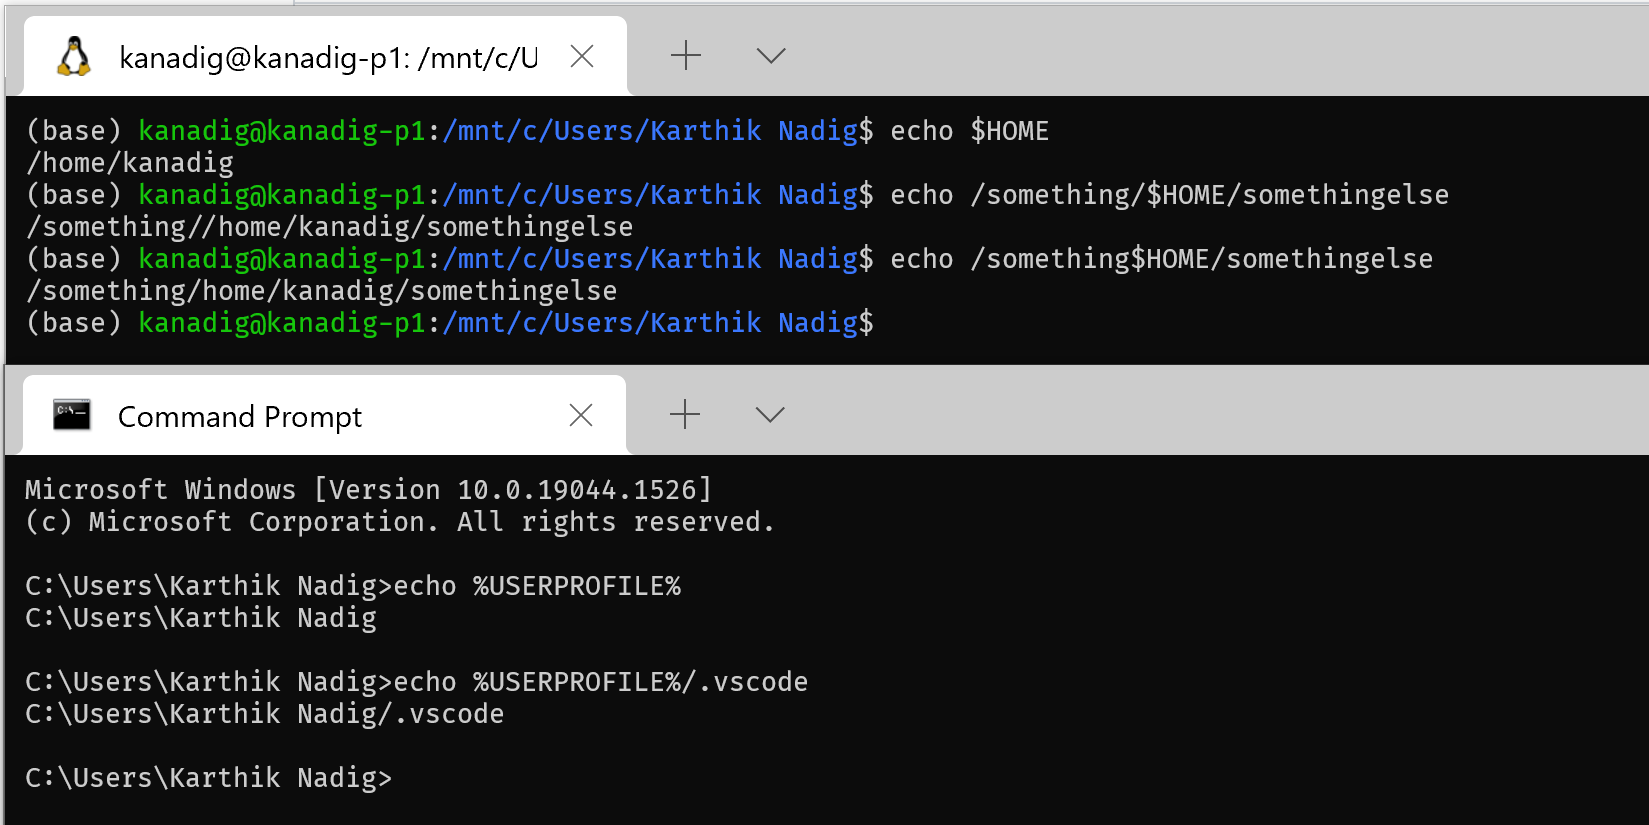
Task: Expand the new tab options chevron on top terminal
Action: pos(770,57)
